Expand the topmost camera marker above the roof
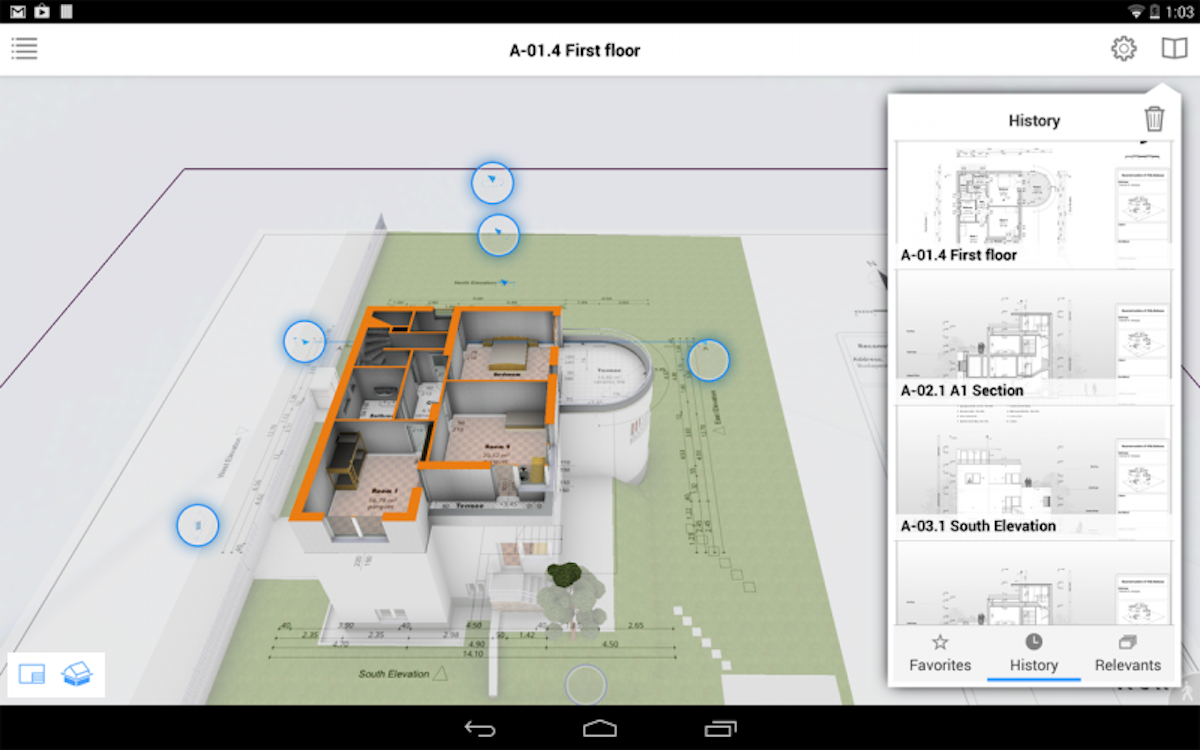The width and height of the screenshot is (1200, 750). (493, 183)
